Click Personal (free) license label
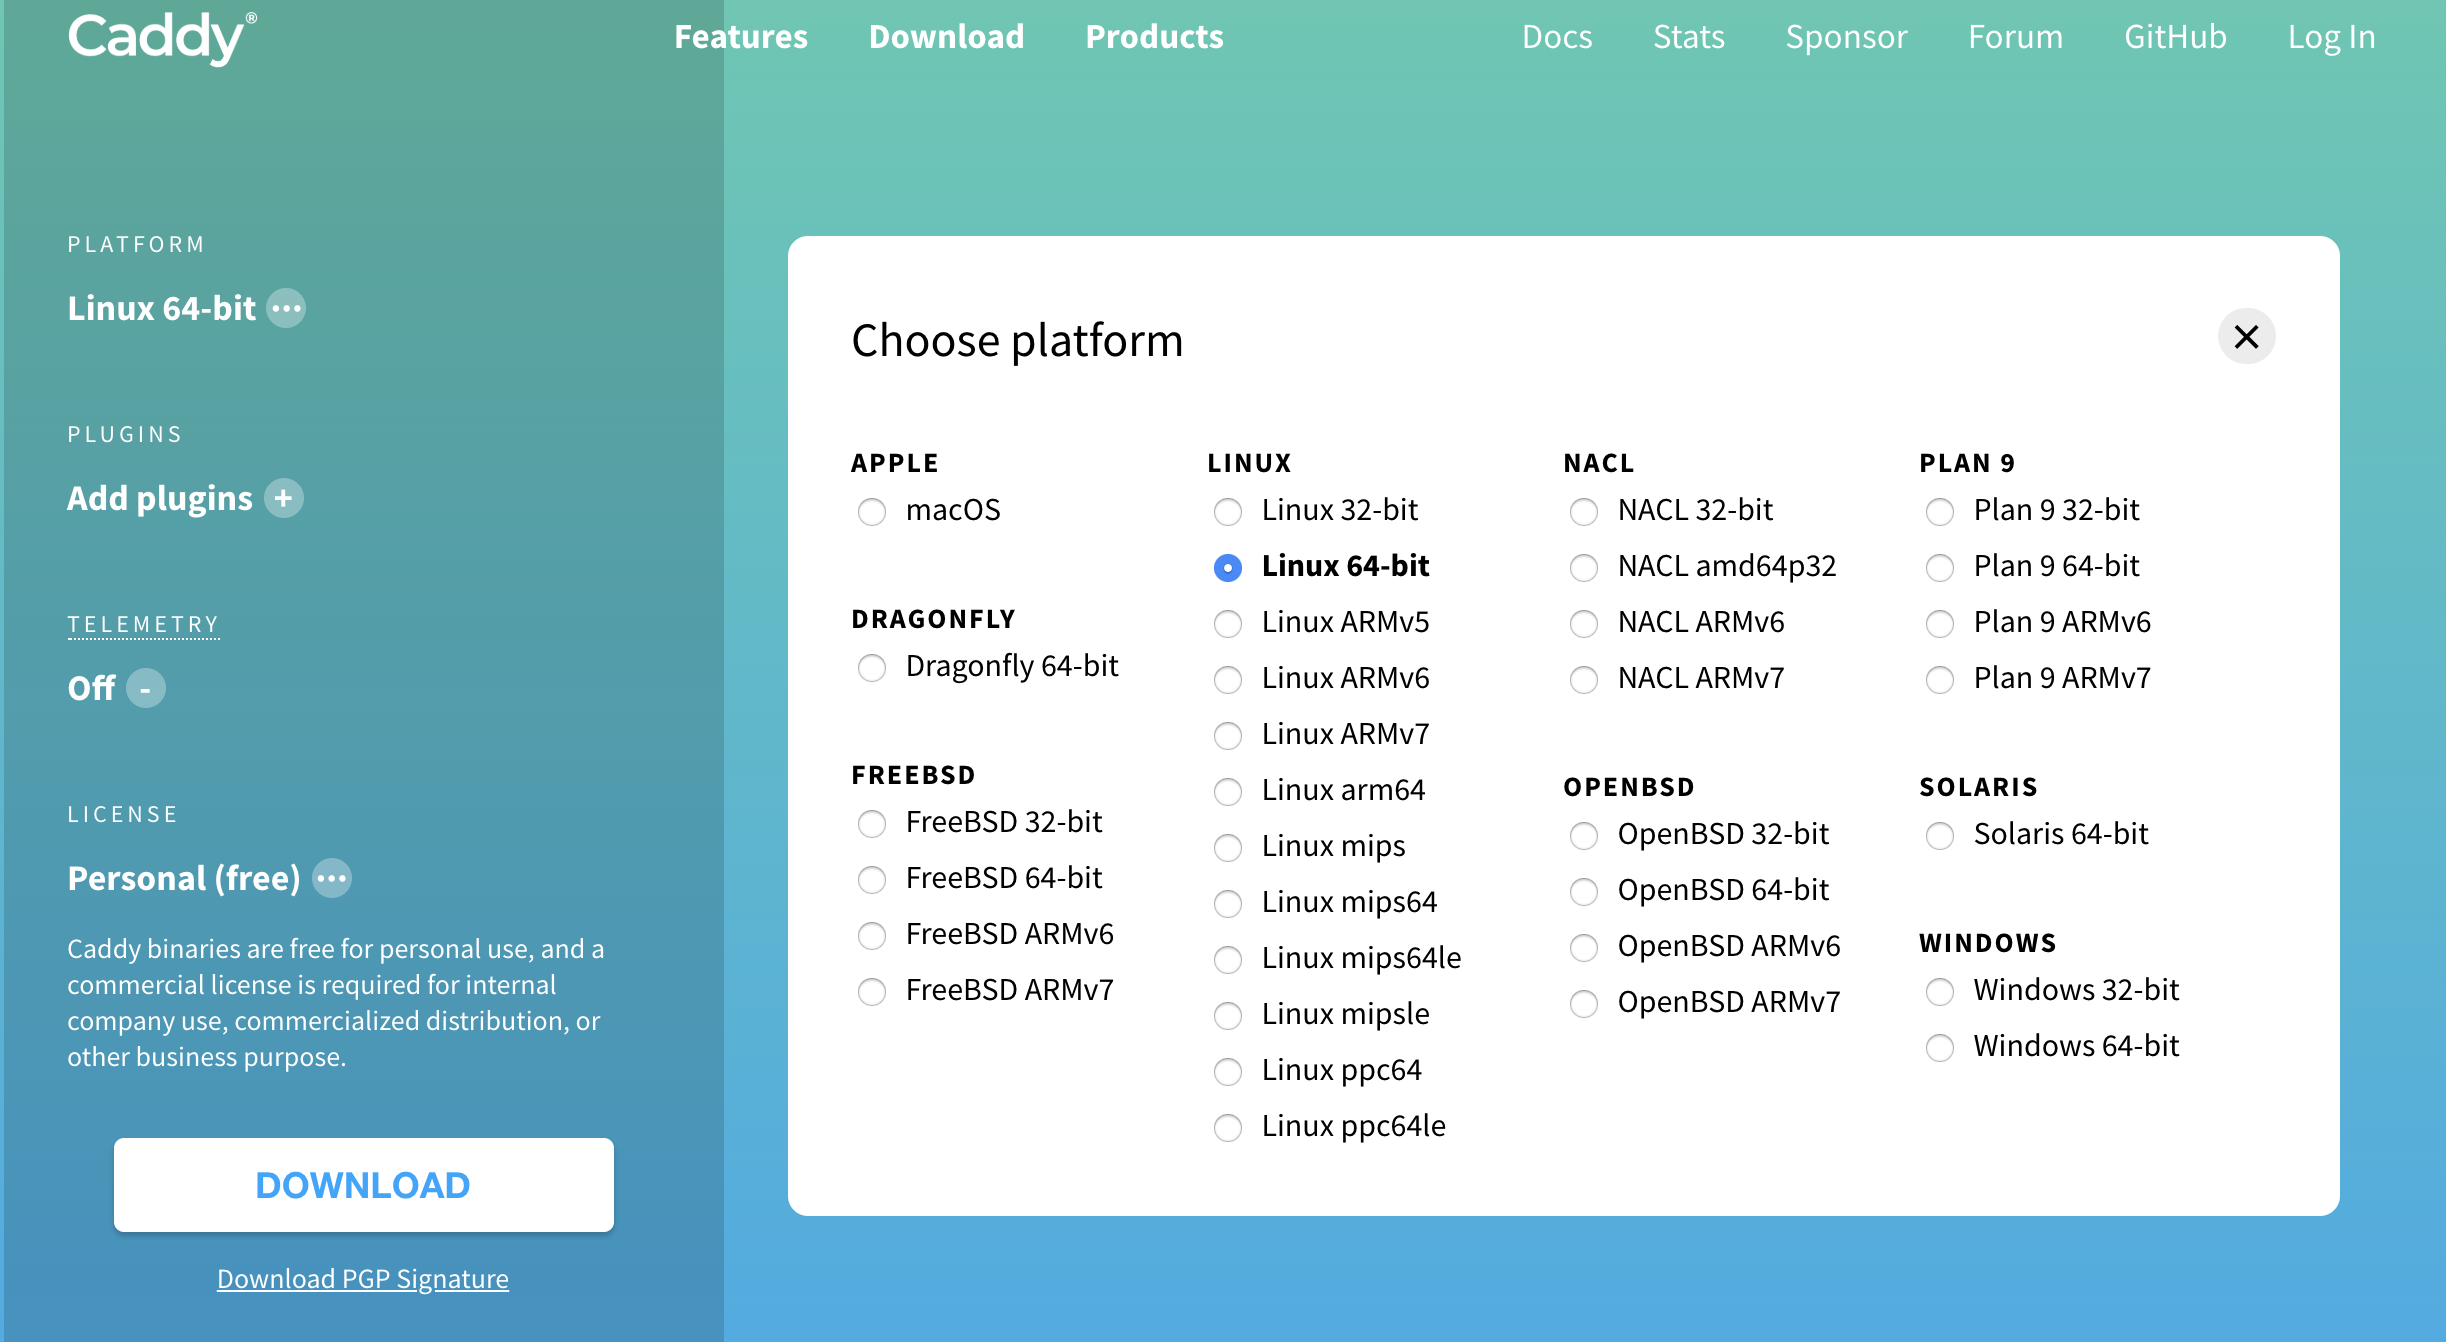The width and height of the screenshot is (2446, 1342). (184, 878)
